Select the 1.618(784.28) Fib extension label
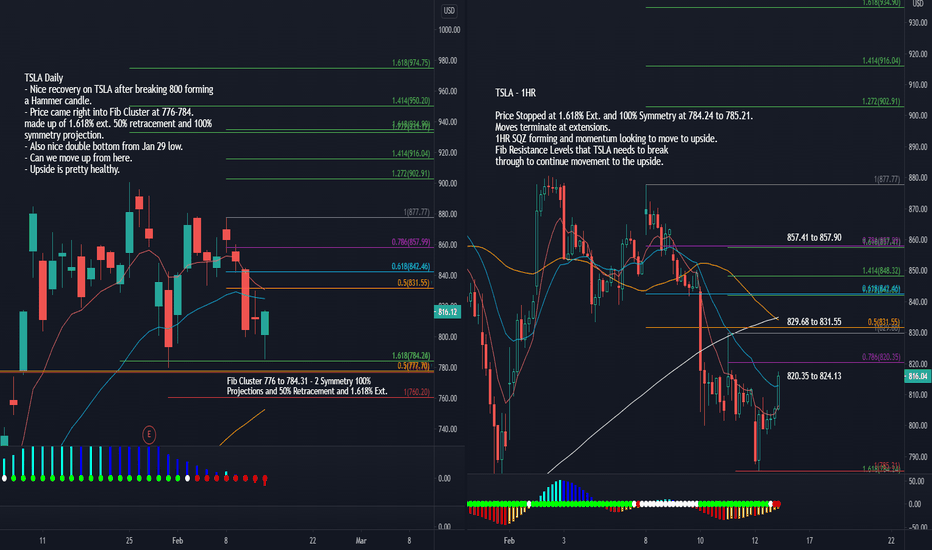932x550 pixels. tap(411, 356)
